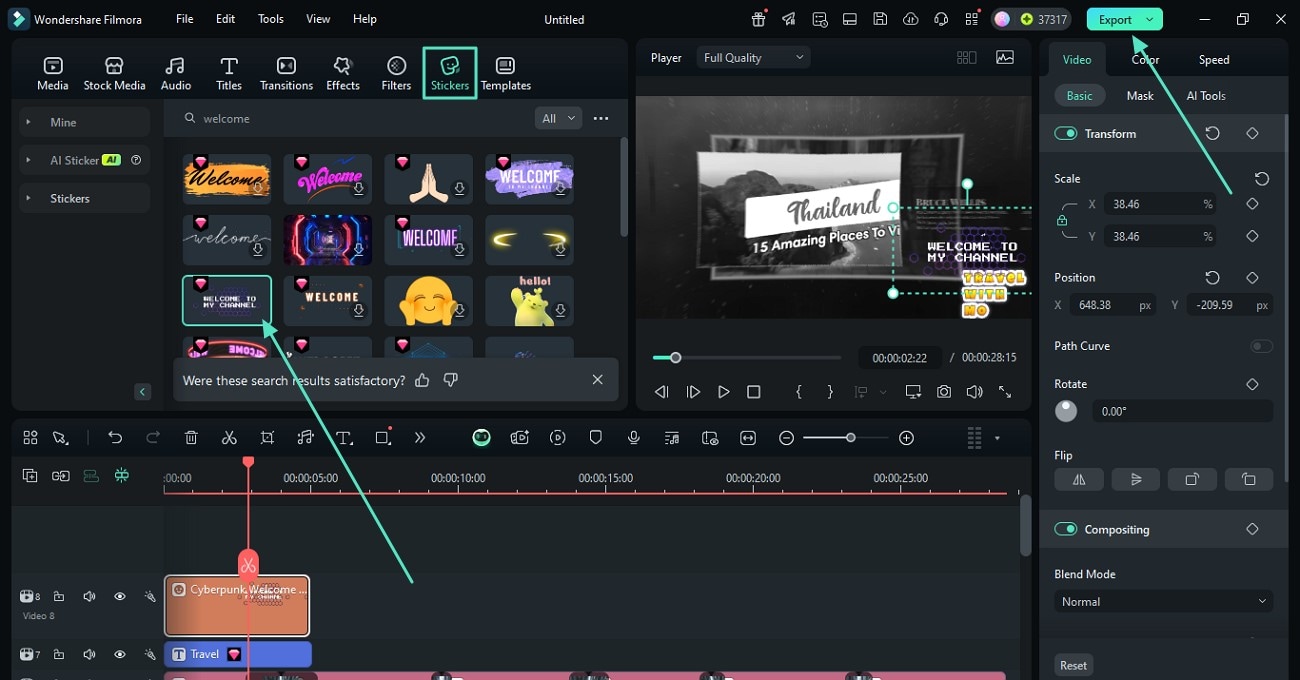Click the player progress slider handle
This screenshot has height=680, width=1300.
[x=676, y=357]
